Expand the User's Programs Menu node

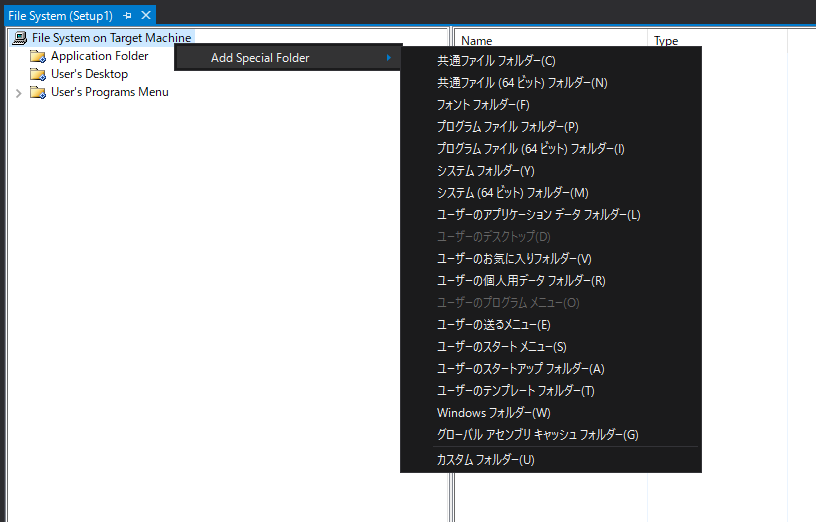coord(19,93)
